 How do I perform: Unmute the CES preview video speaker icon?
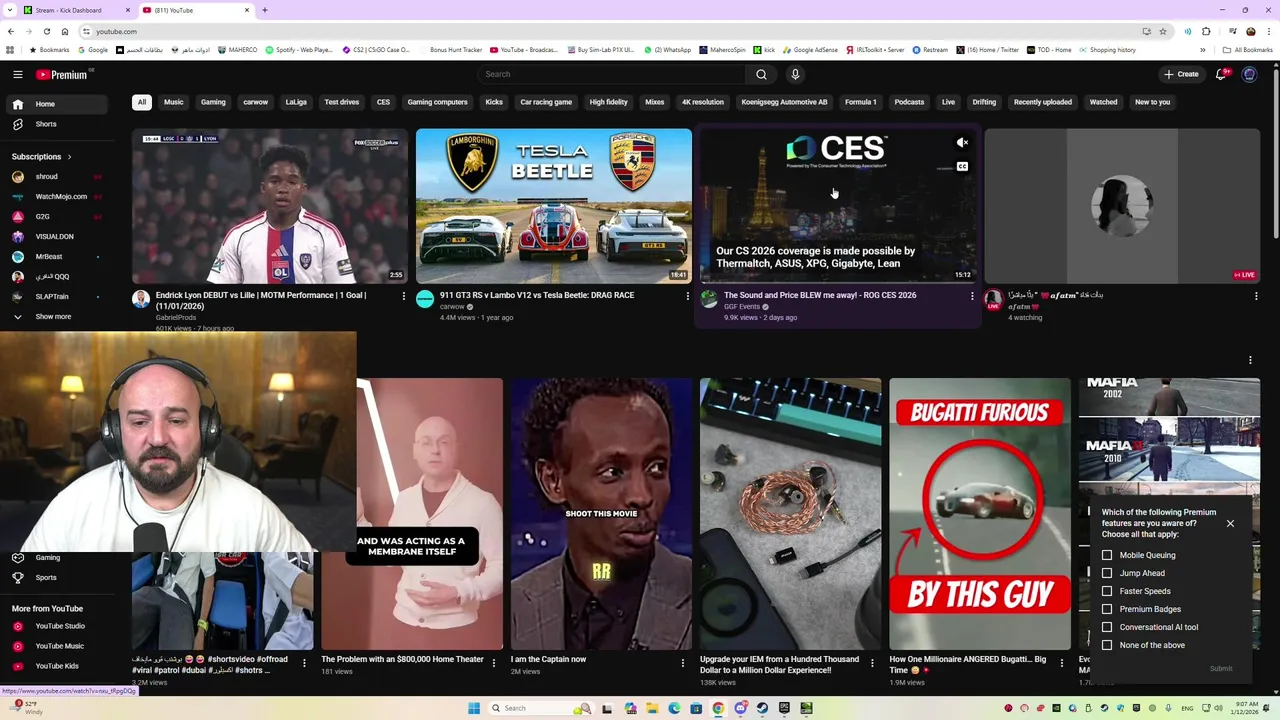962,143
